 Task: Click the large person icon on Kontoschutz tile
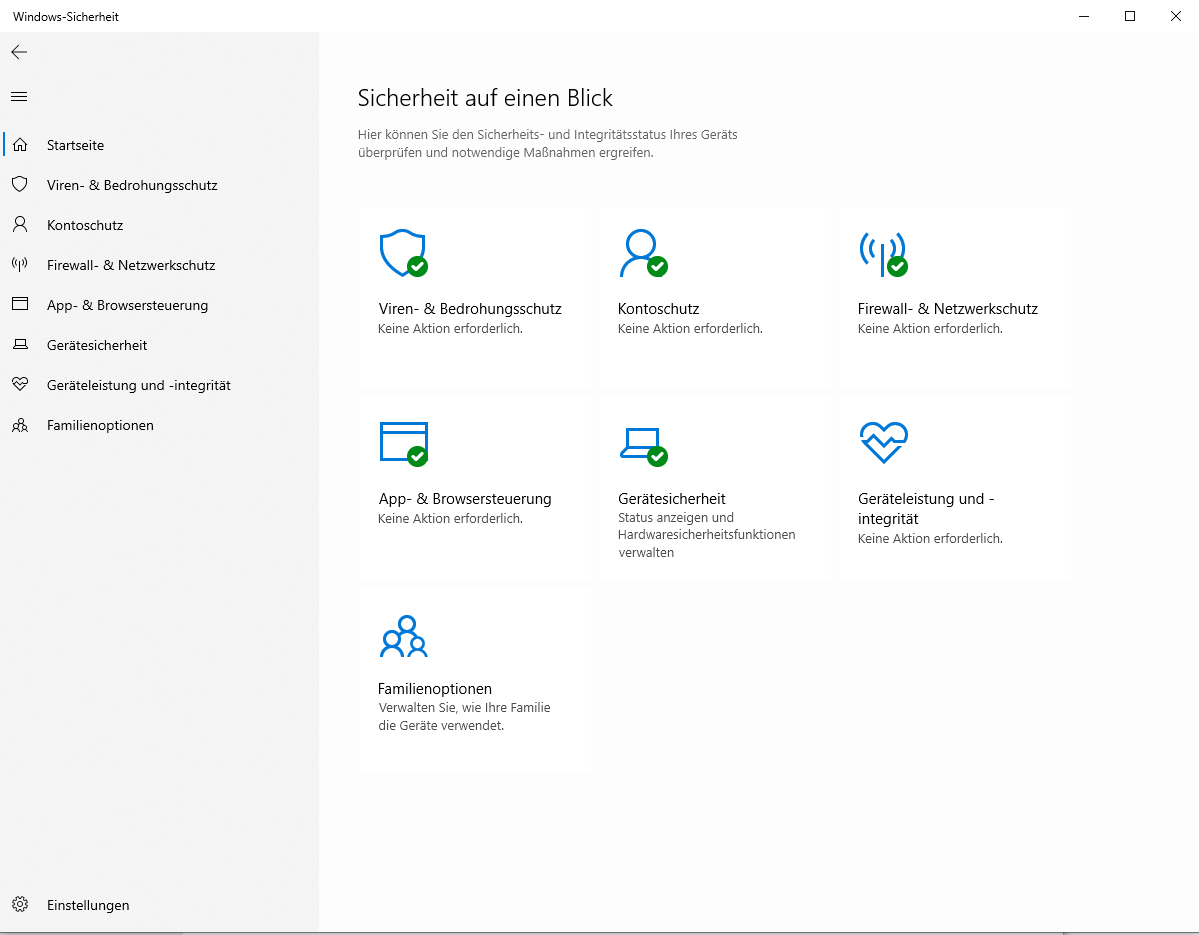tap(643, 253)
